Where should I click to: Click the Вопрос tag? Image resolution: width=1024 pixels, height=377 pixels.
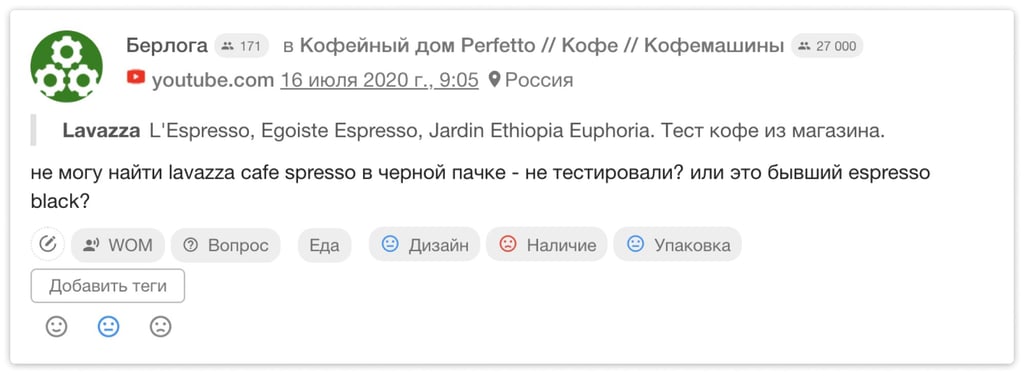click(226, 245)
